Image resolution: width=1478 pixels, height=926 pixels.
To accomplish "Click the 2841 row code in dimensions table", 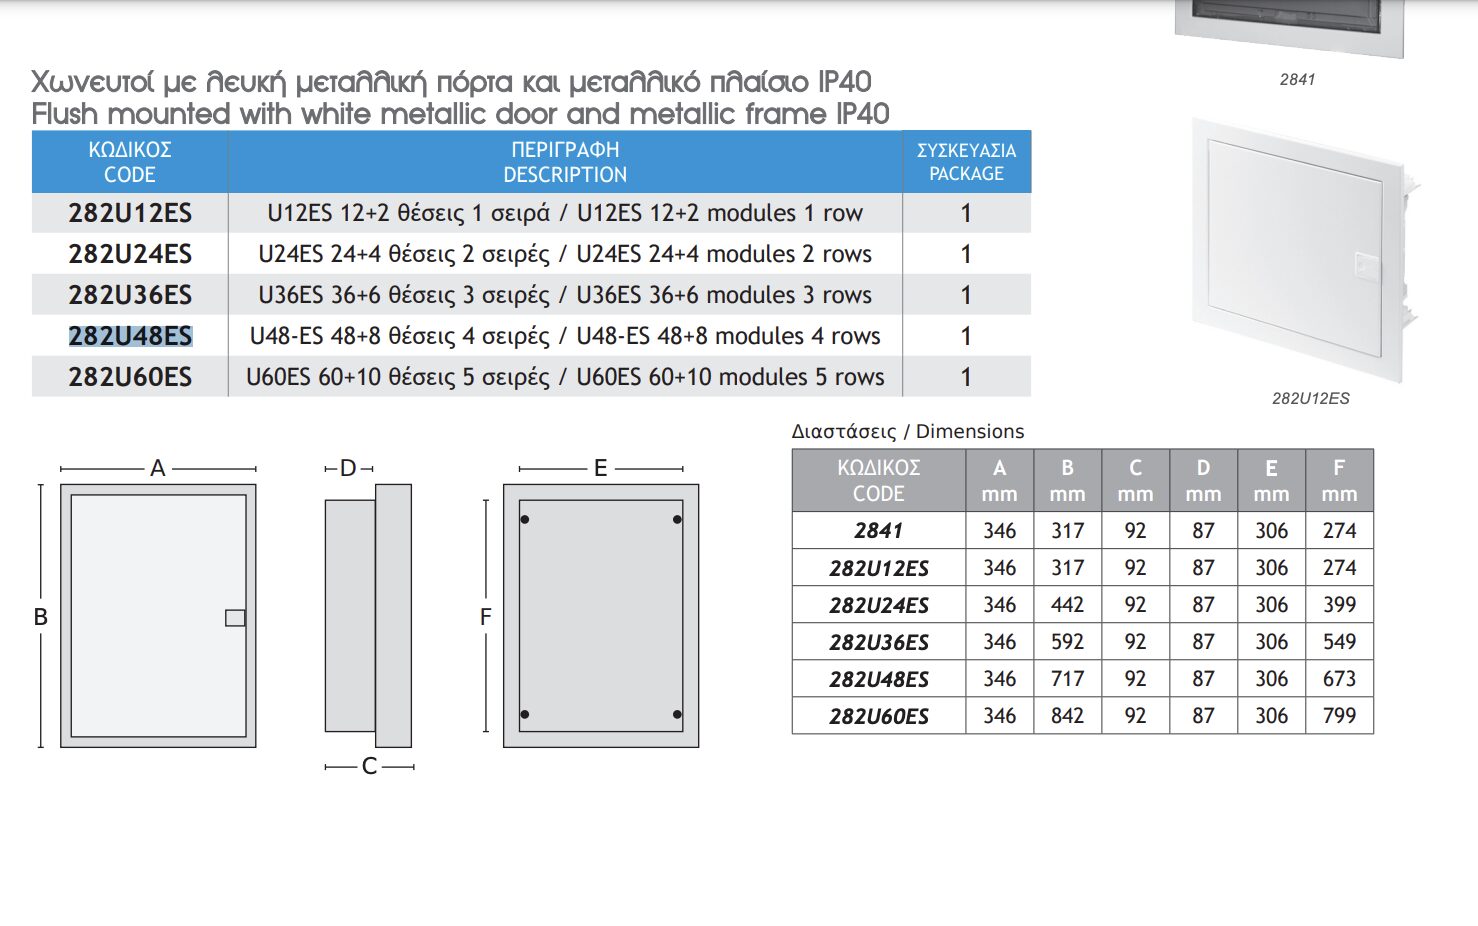I will [x=878, y=531].
